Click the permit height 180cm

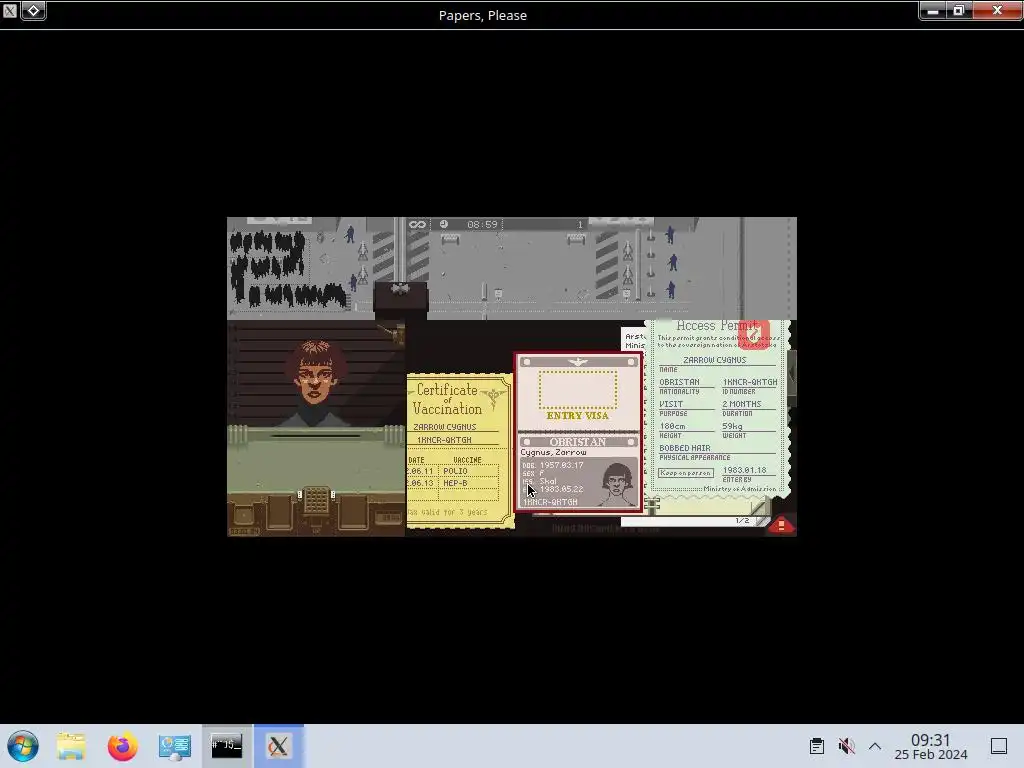point(672,426)
